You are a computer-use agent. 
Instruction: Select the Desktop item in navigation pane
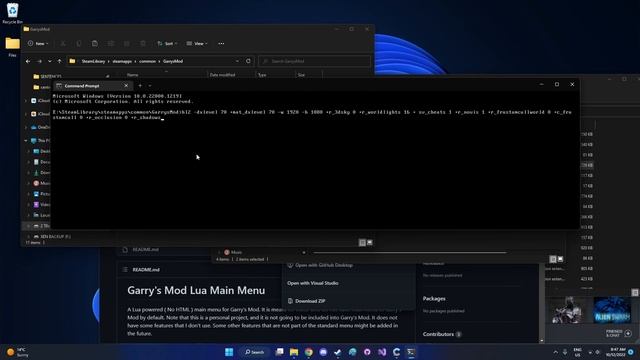point(42,151)
